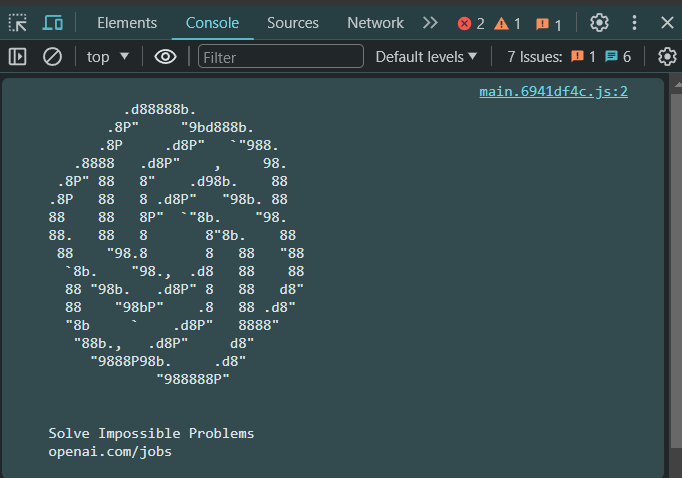Screen dimensions: 682x478
Task: Open the main.6941df4c.js:2 source link
Action: click(553, 91)
